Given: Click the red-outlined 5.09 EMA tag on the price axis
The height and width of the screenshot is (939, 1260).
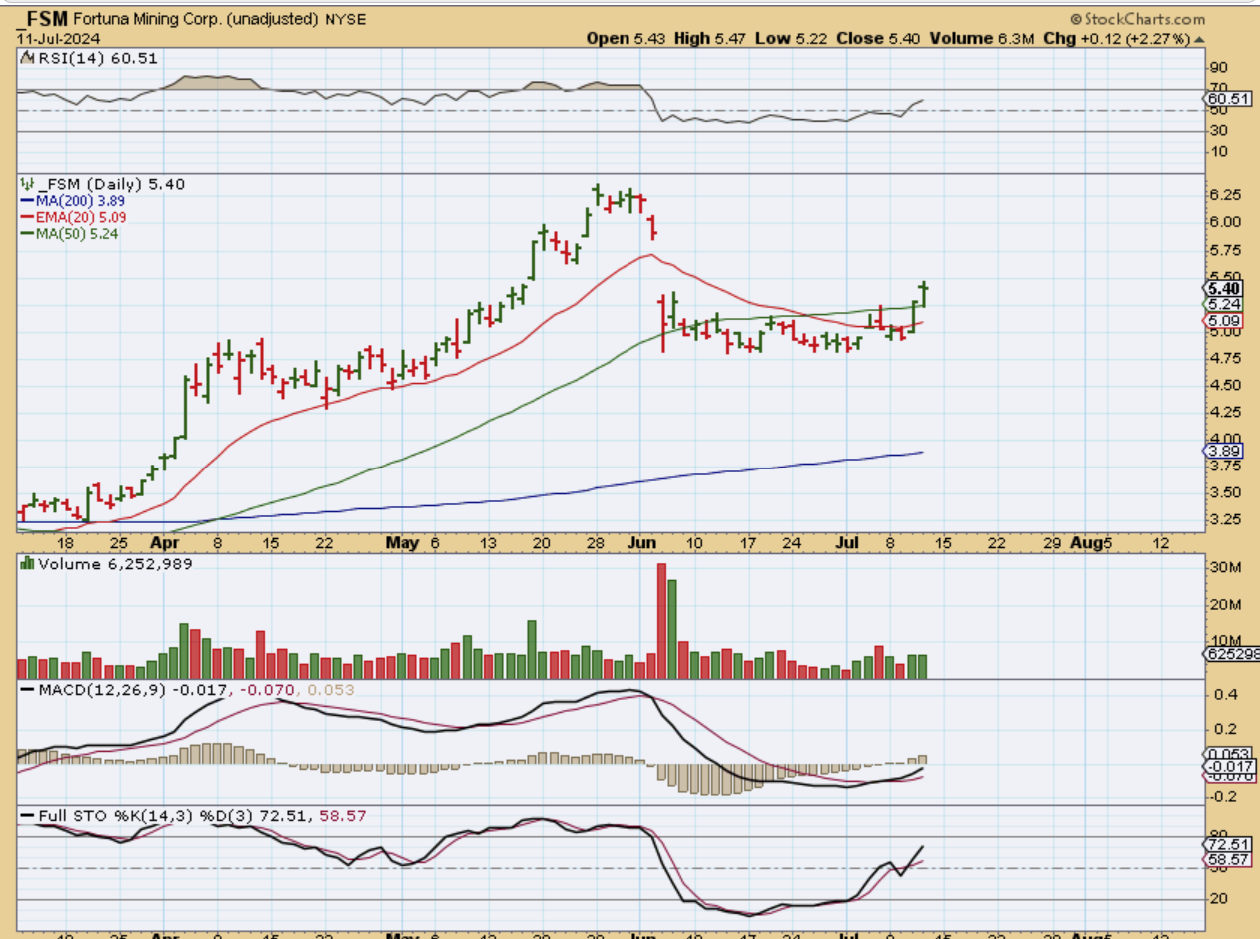Looking at the screenshot, I should (1225, 320).
